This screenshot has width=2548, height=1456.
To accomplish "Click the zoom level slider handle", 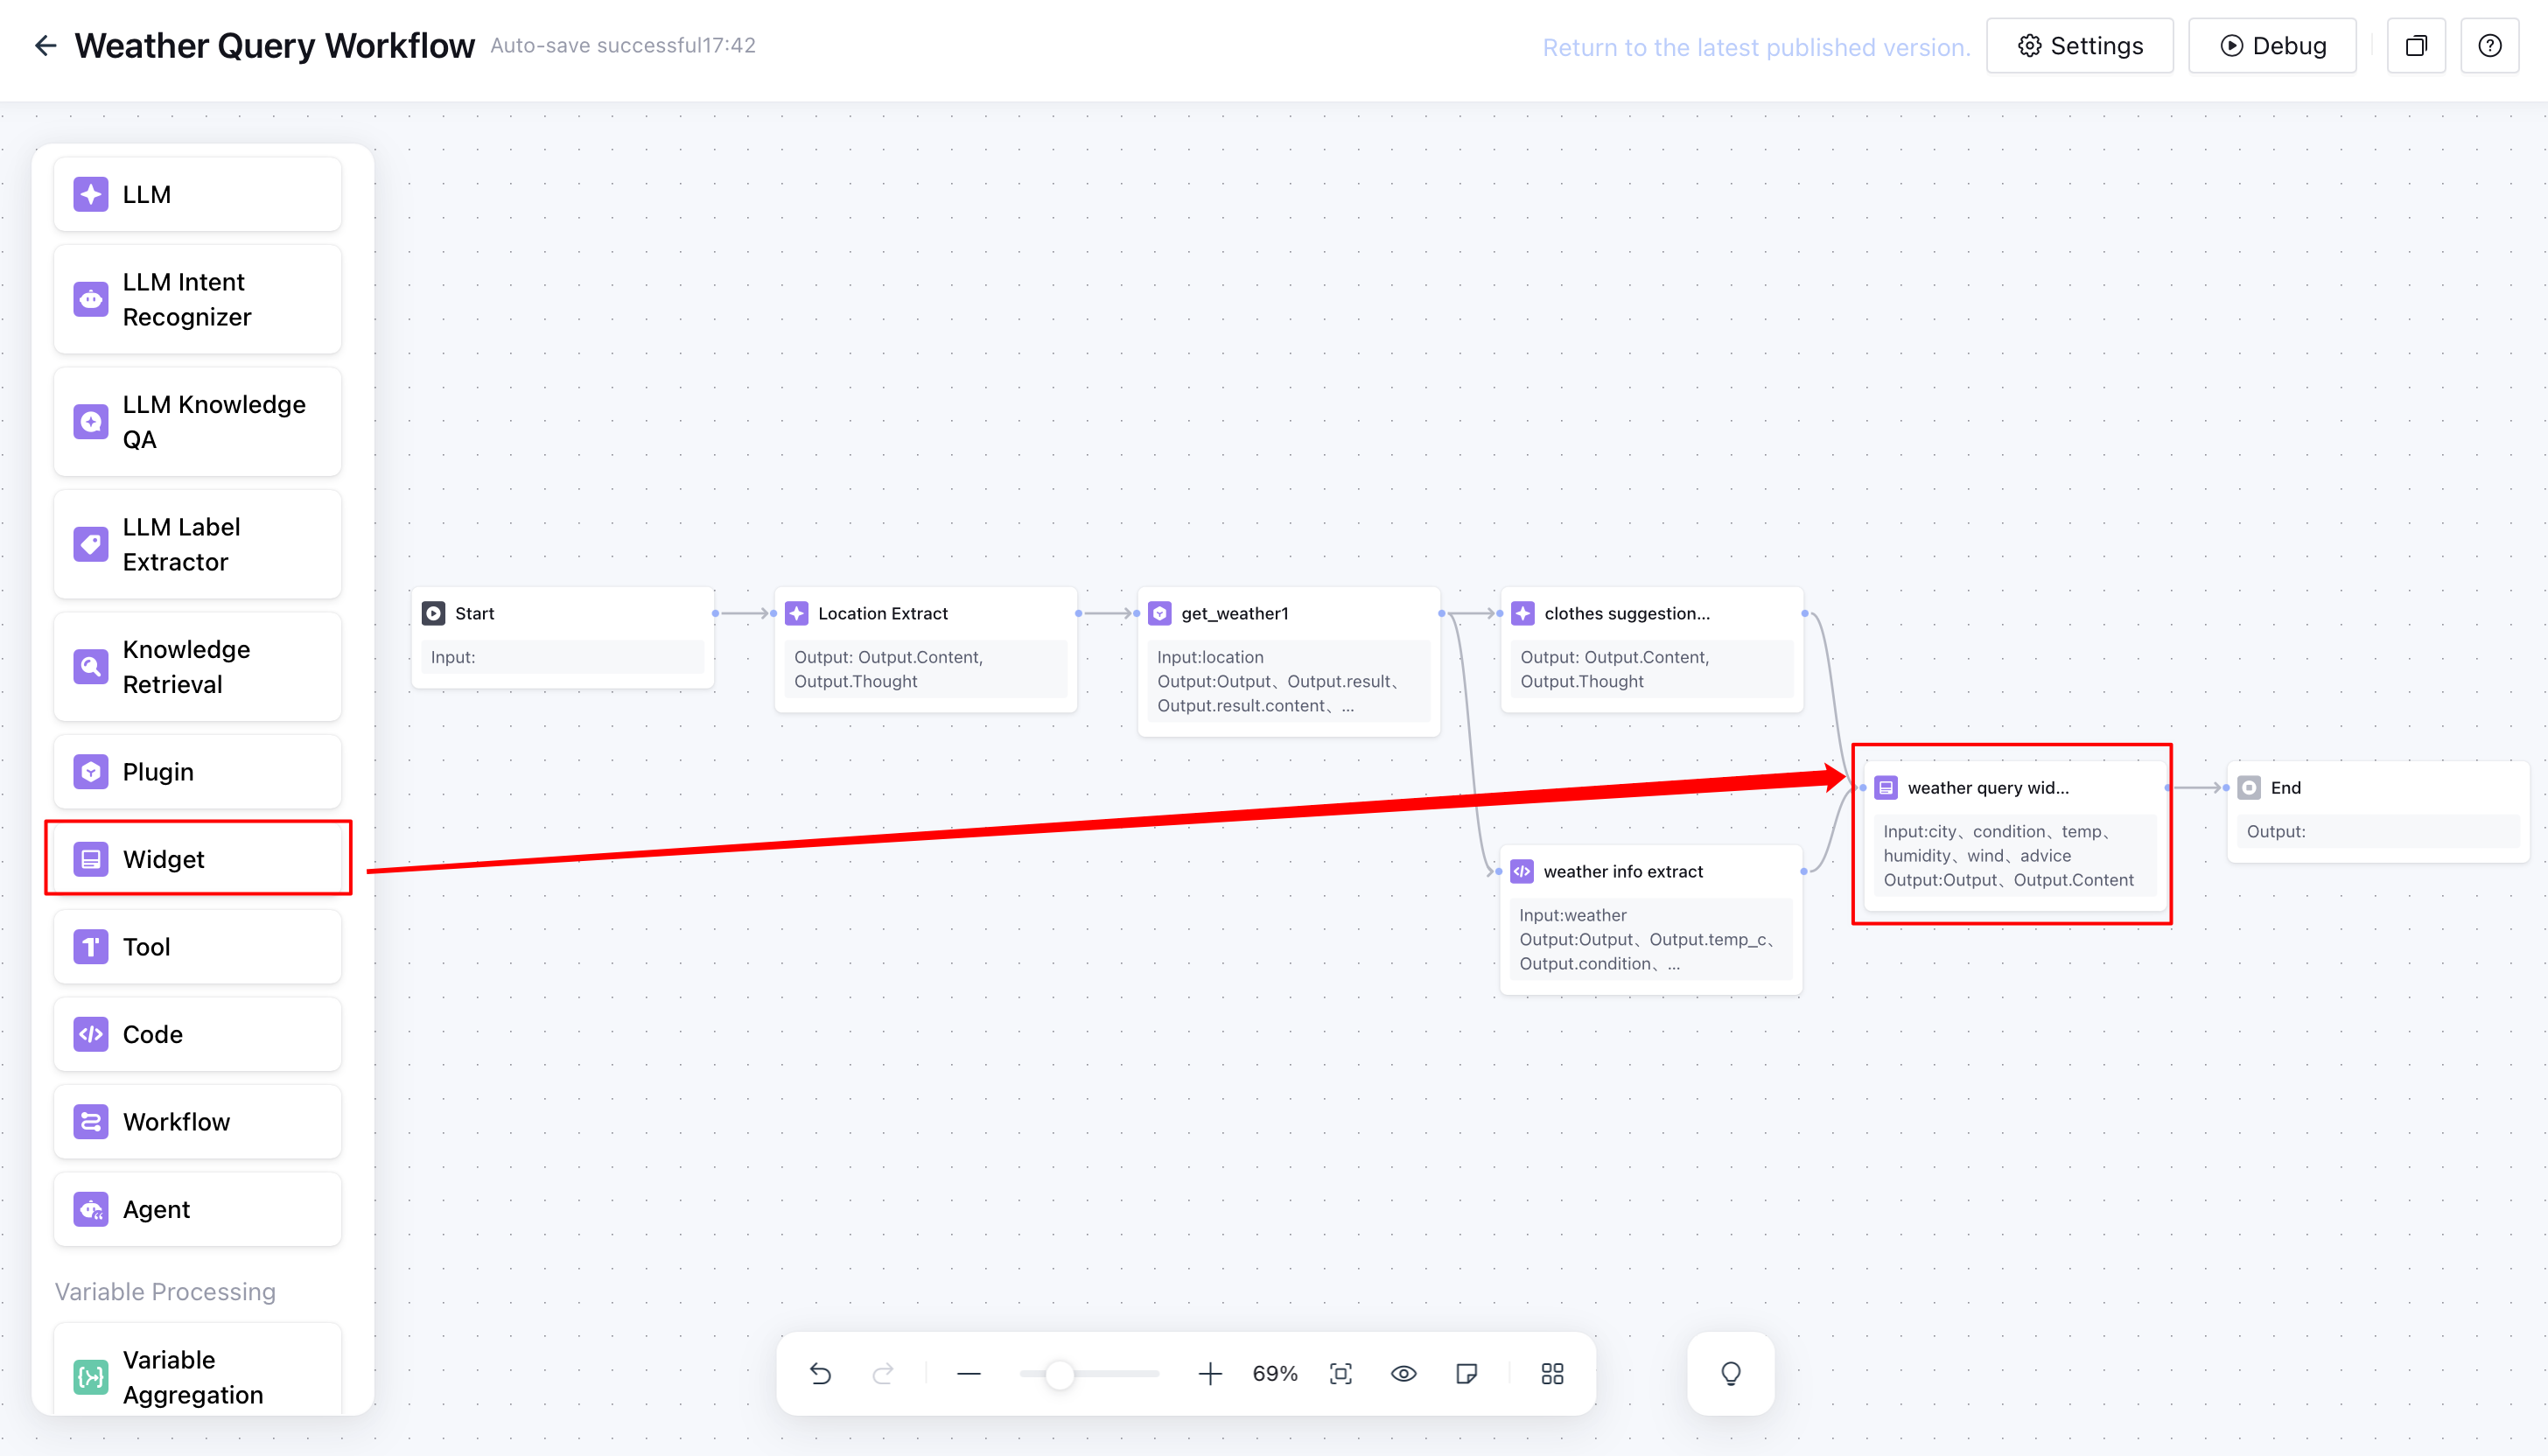I will pyautogui.click(x=1060, y=1374).
